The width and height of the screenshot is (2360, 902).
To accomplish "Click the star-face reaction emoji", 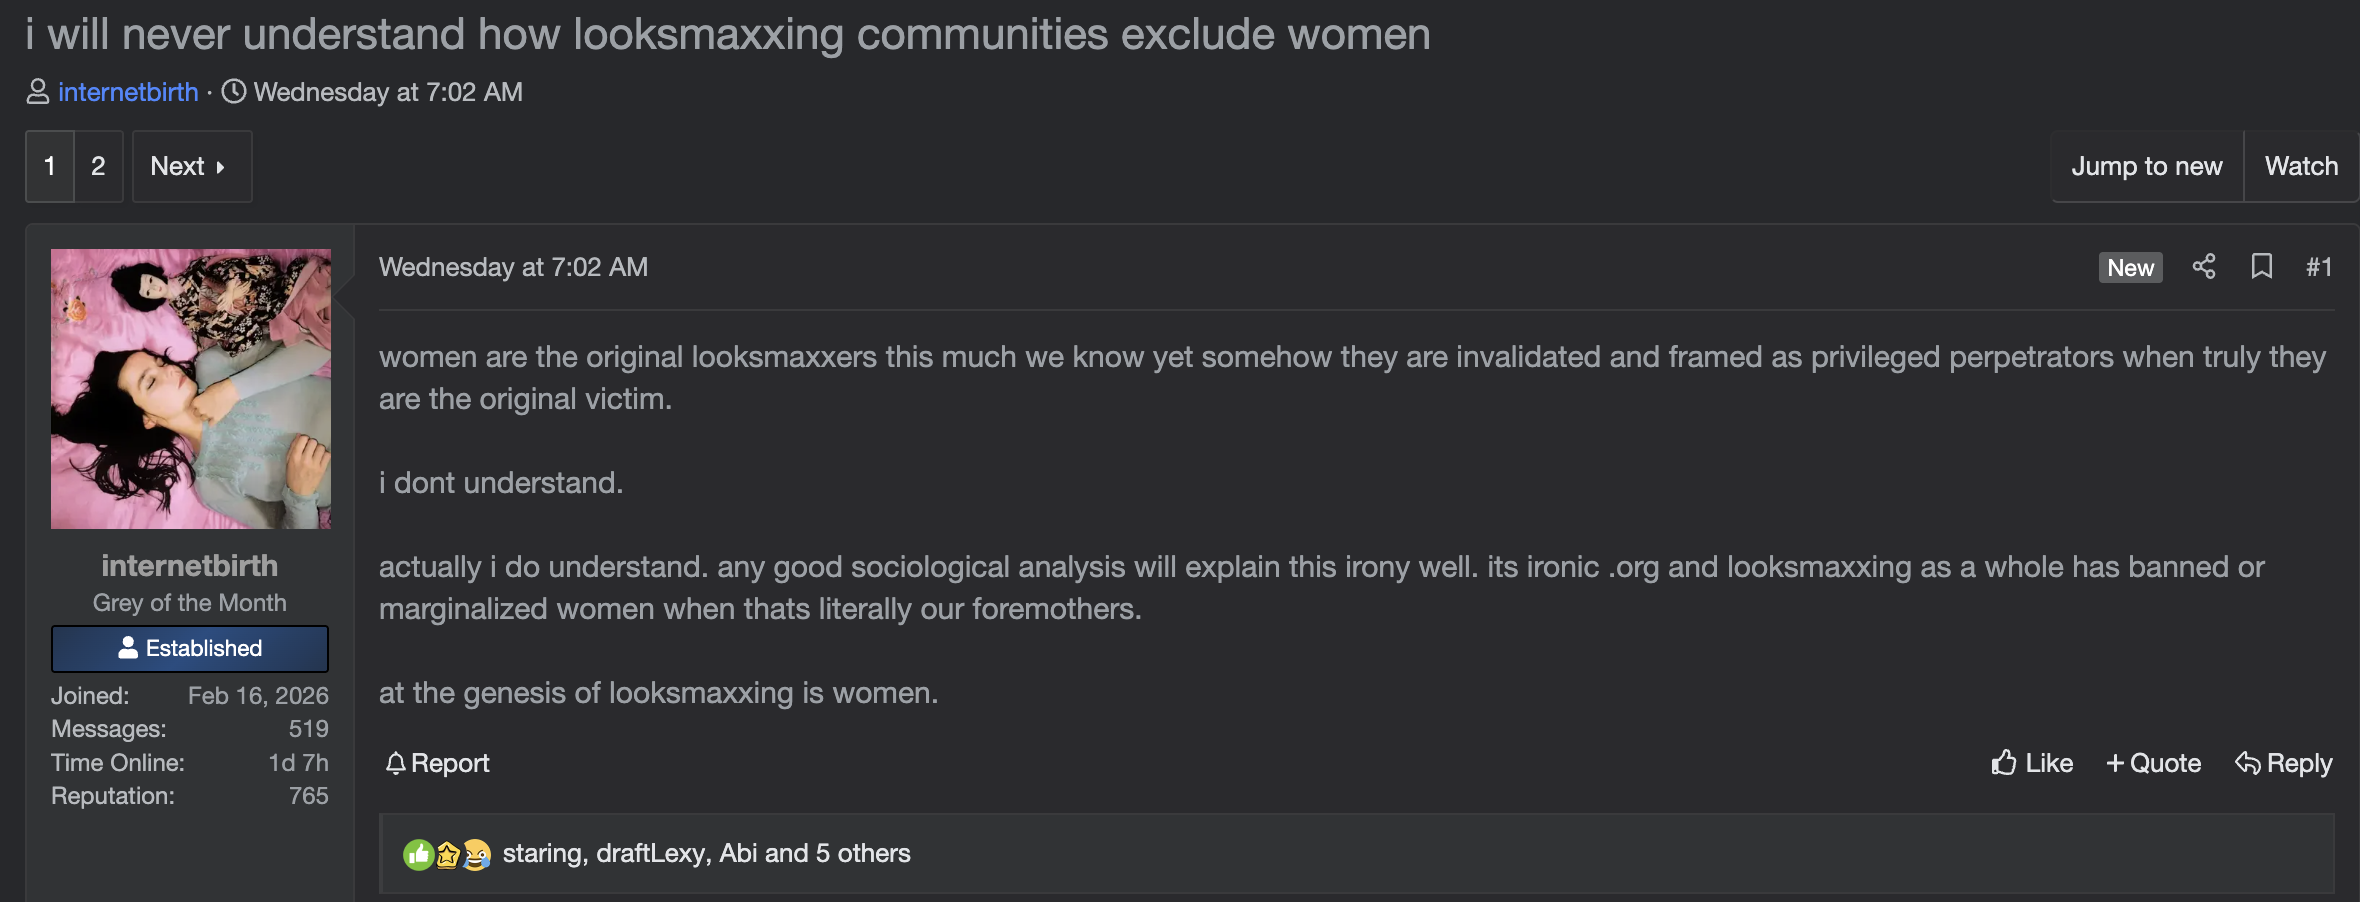I will (x=448, y=854).
